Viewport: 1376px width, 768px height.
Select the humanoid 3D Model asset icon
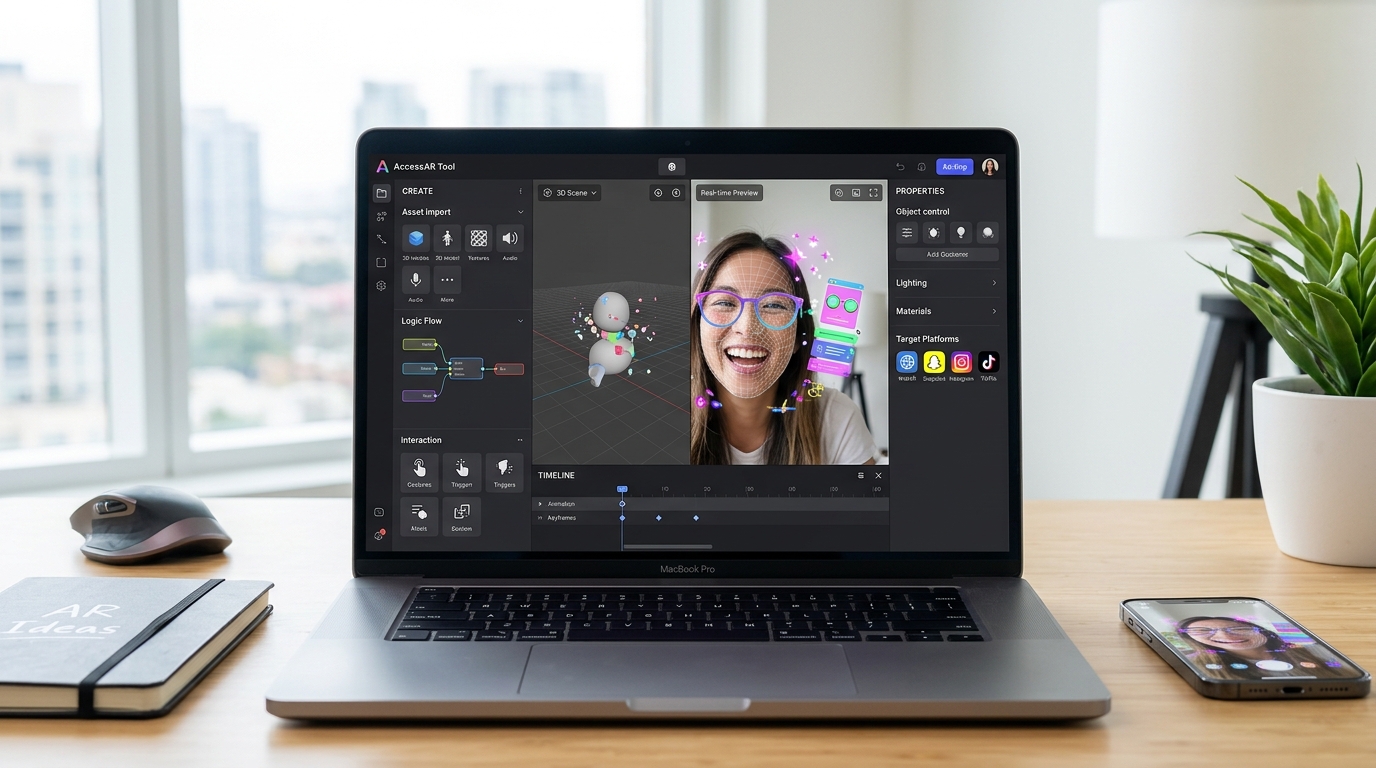pyautogui.click(x=447, y=238)
